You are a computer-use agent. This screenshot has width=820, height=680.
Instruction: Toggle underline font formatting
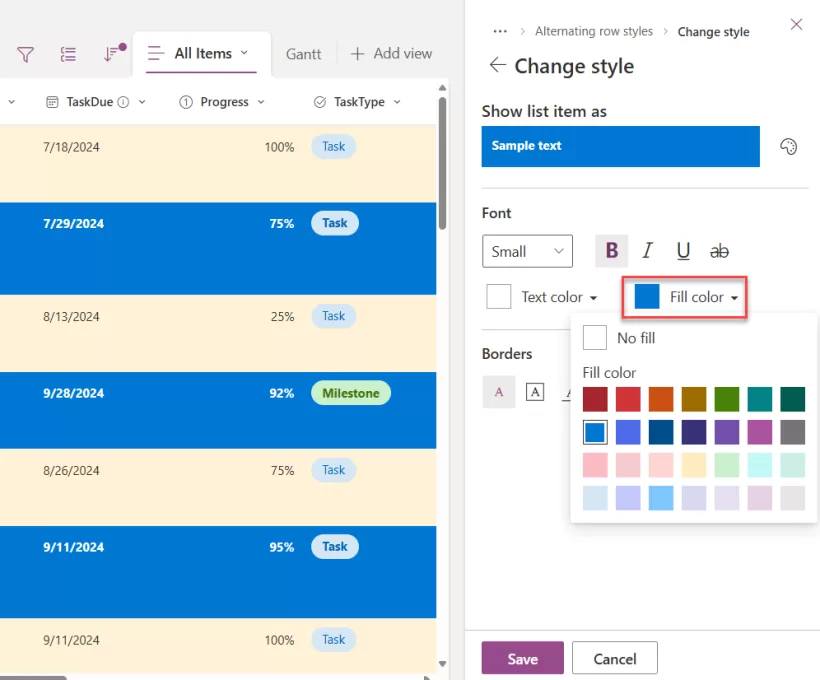(x=683, y=251)
